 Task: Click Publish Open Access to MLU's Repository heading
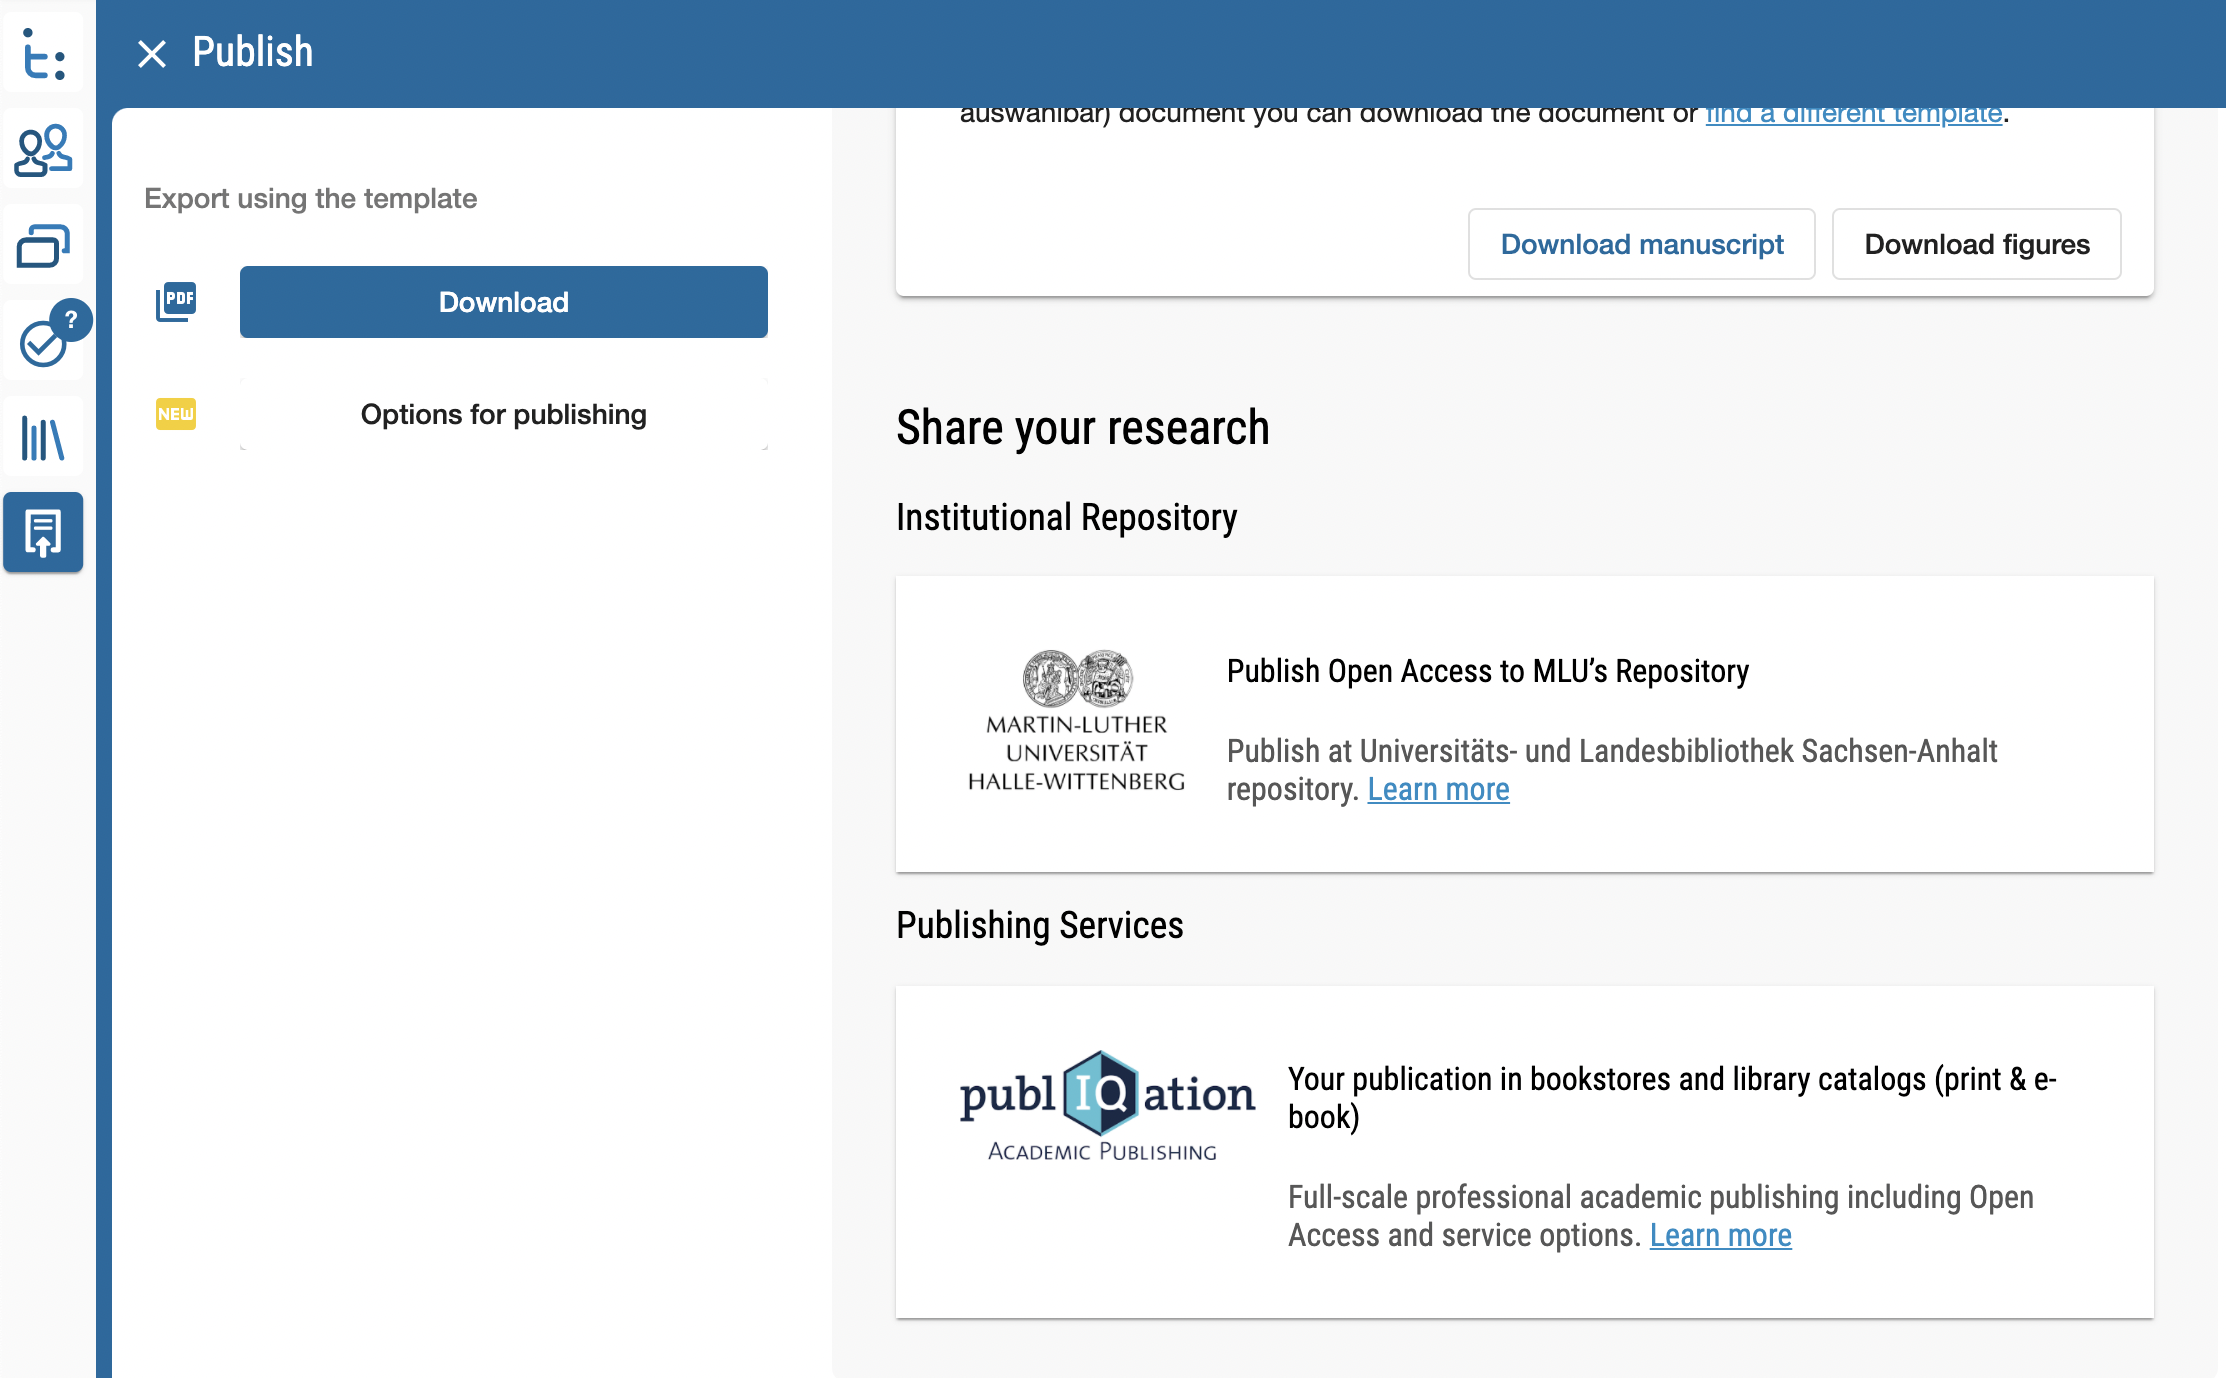click(x=1487, y=671)
